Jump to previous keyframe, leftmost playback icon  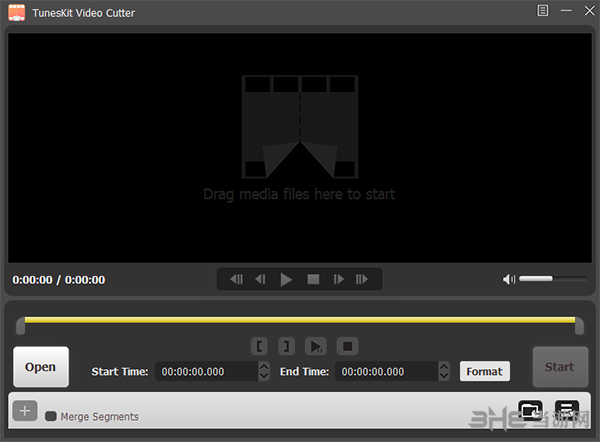pos(237,280)
